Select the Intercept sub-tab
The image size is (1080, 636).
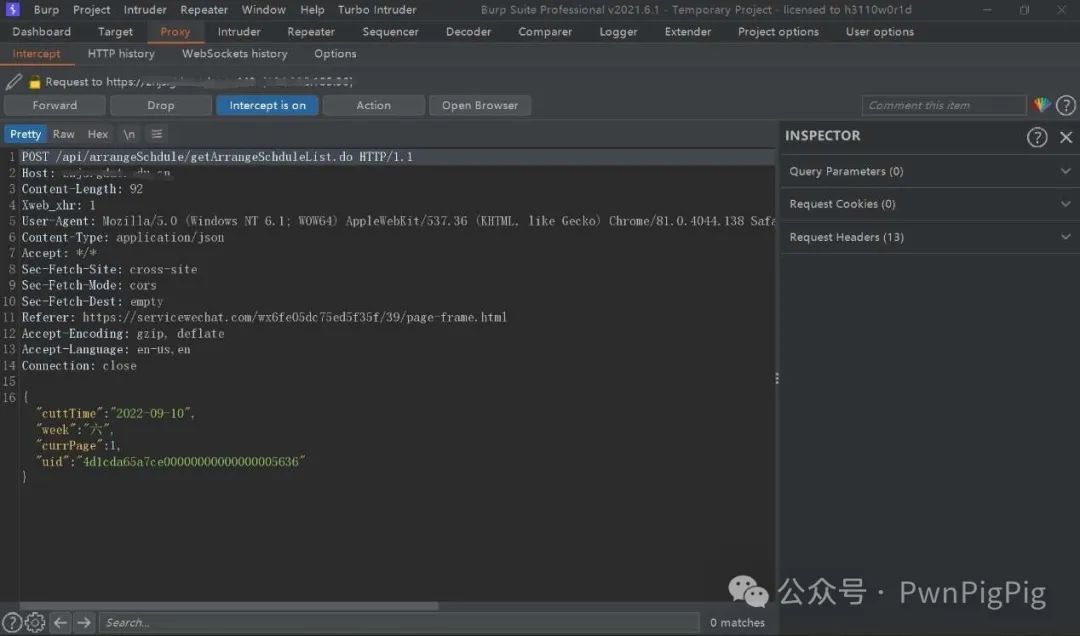point(37,54)
